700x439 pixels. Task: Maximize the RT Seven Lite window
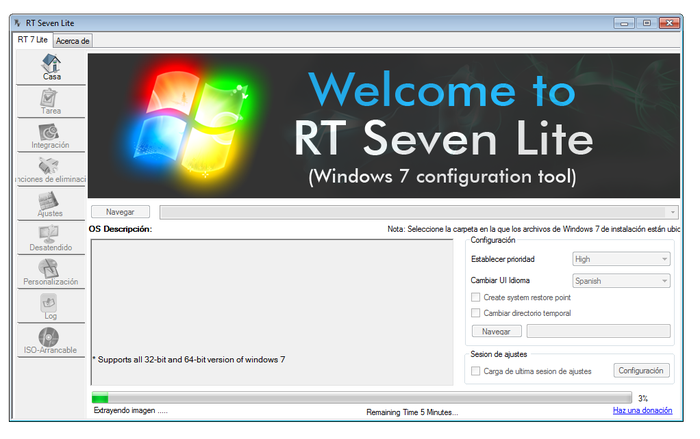pyautogui.click(x=646, y=23)
